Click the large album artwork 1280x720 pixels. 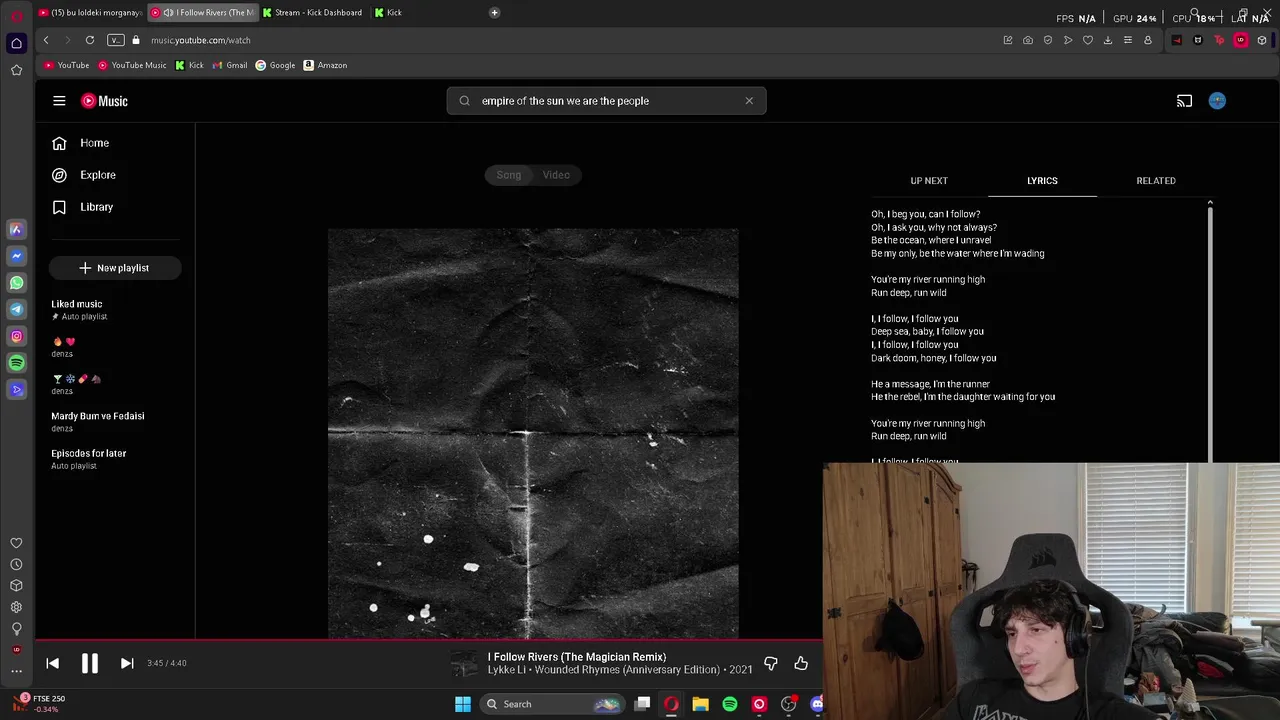[x=533, y=433]
